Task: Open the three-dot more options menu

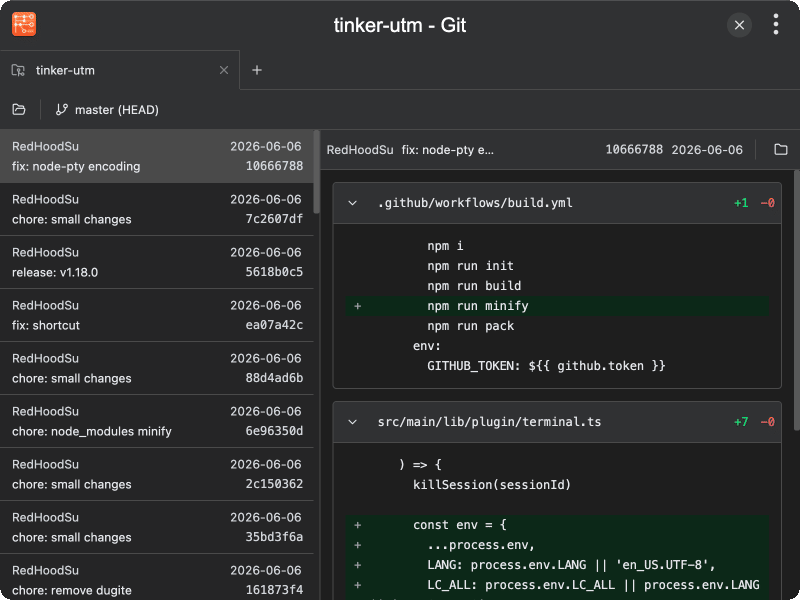Action: click(x=776, y=24)
